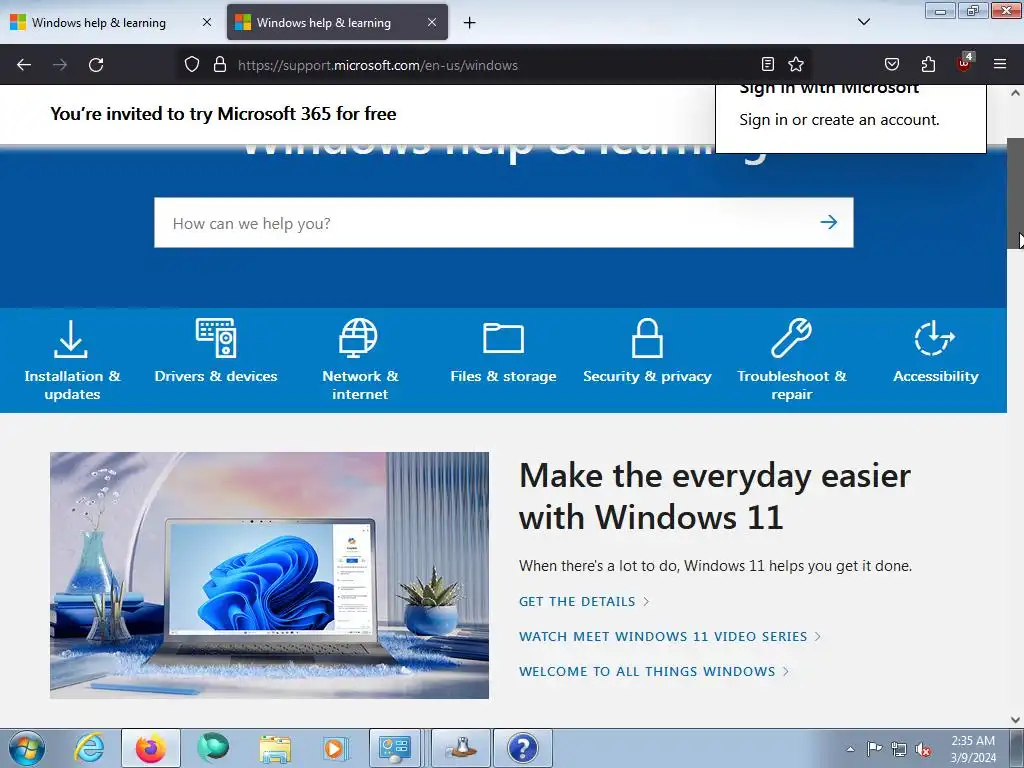Screen dimensions: 1024x768
Task: Click the Firefox taskbar icon
Action: pyautogui.click(x=150, y=748)
